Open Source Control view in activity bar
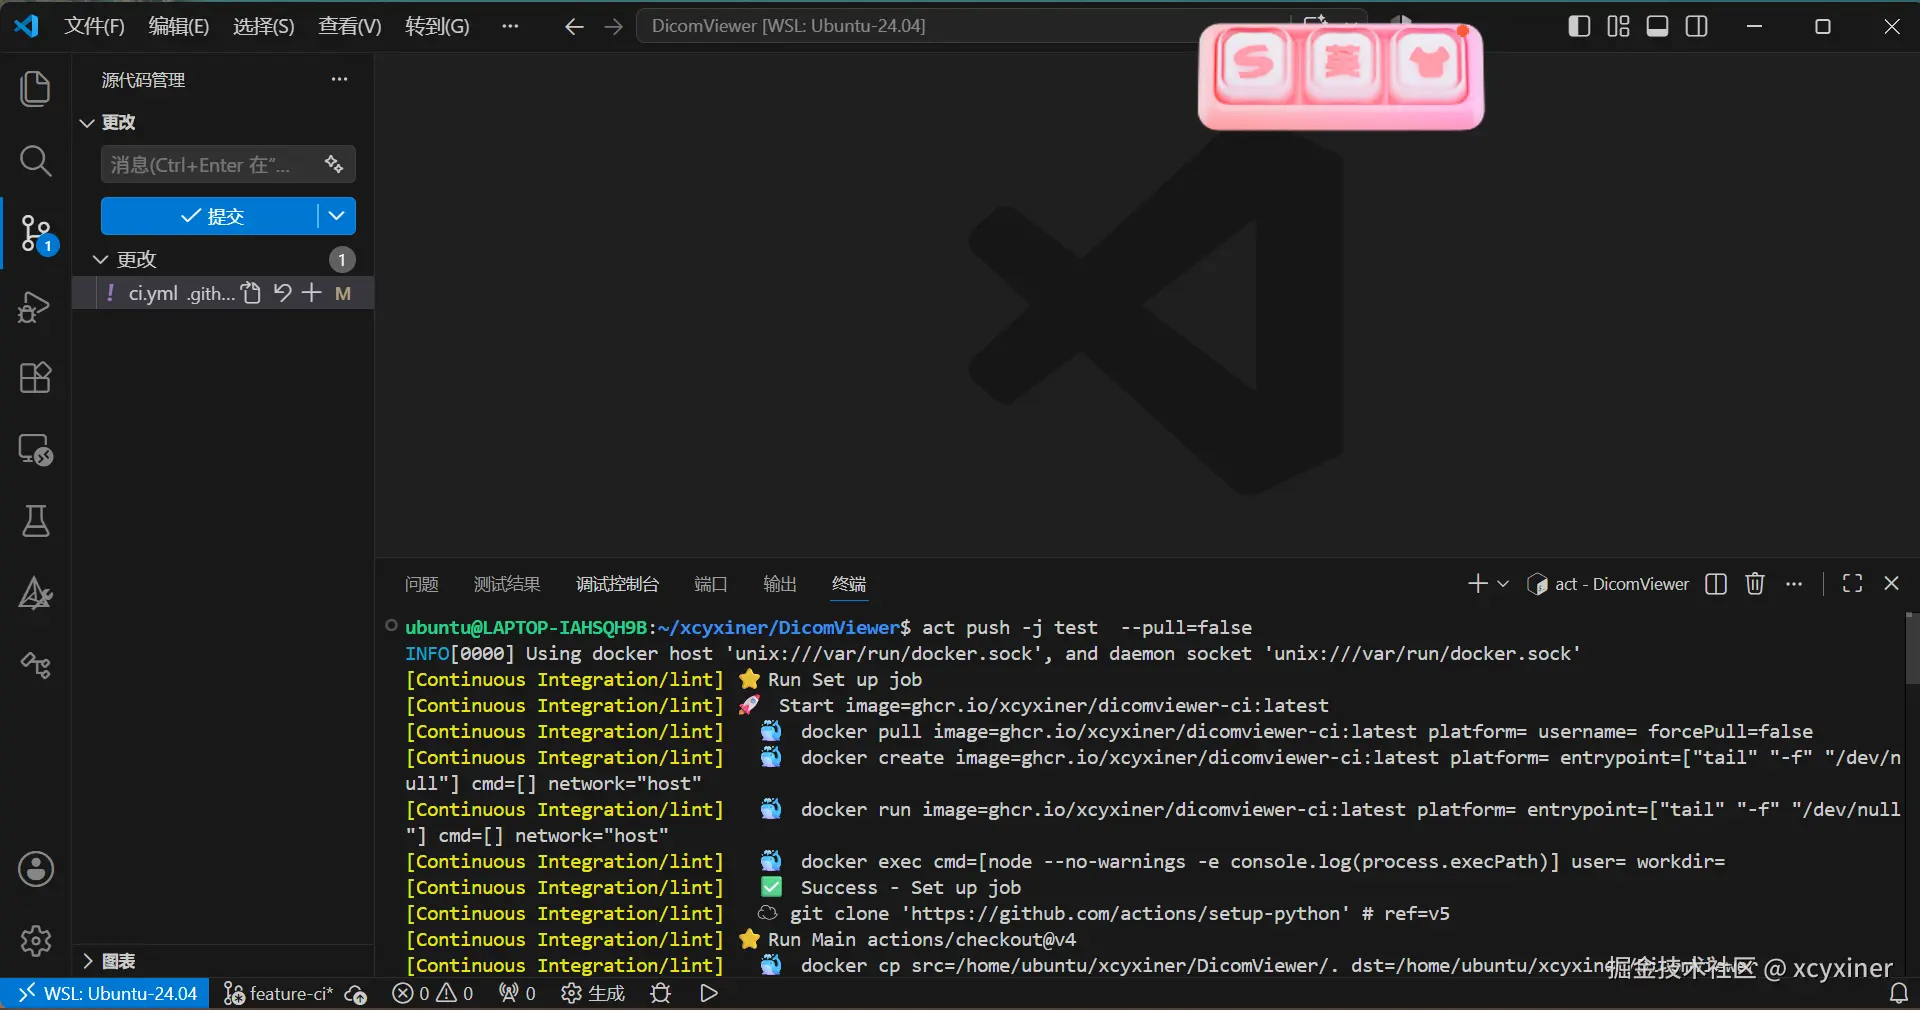 point(36,234)
